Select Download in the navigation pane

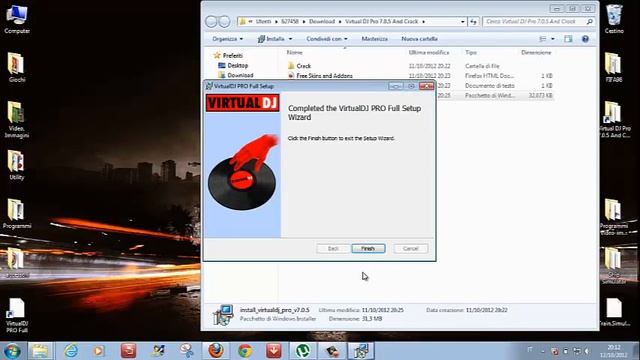pos(240,75)
